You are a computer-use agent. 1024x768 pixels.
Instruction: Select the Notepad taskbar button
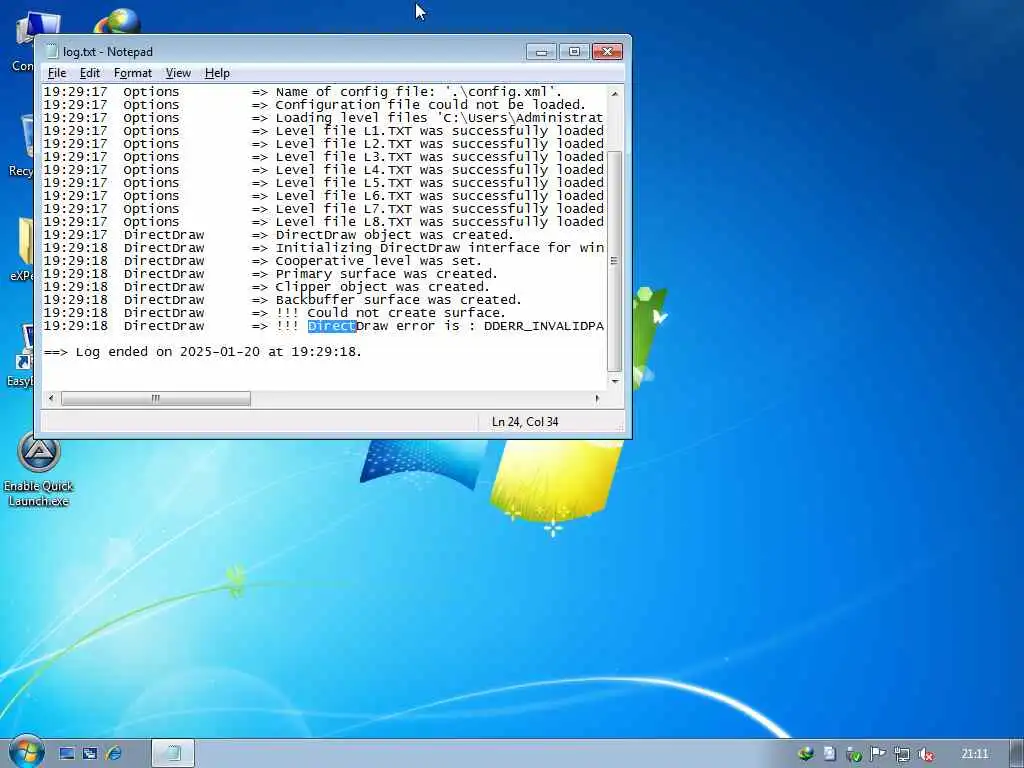[x=173, y=754]
